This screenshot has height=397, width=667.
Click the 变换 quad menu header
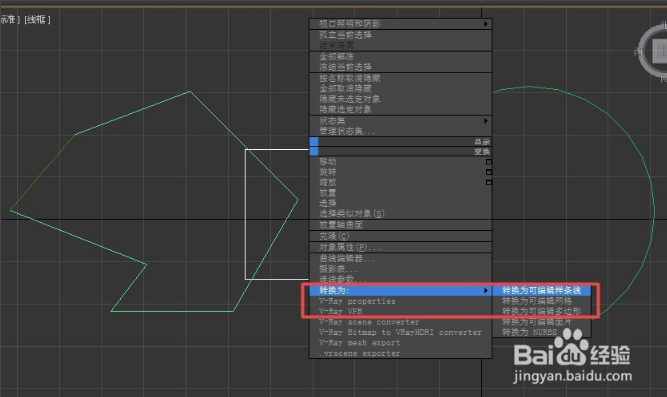tap(400, 151)
